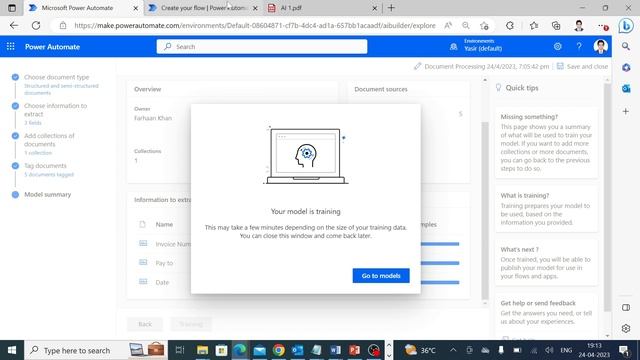Open Mail app from taskbar

click(260, 350)
